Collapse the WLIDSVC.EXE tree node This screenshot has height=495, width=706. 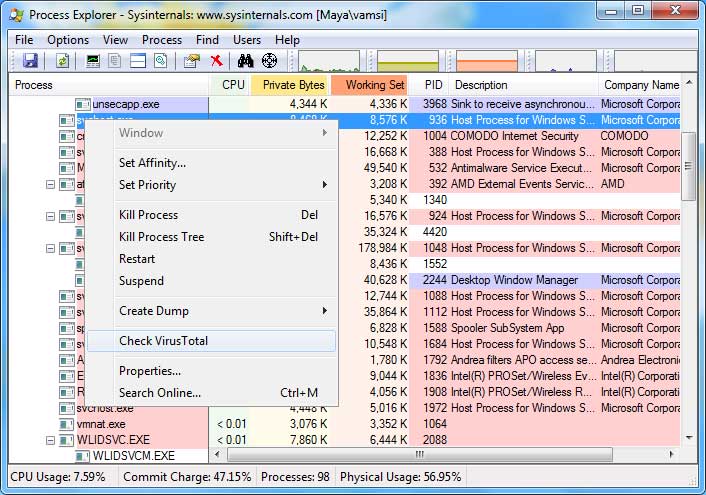pyautogui.click(x=50, y=441)
